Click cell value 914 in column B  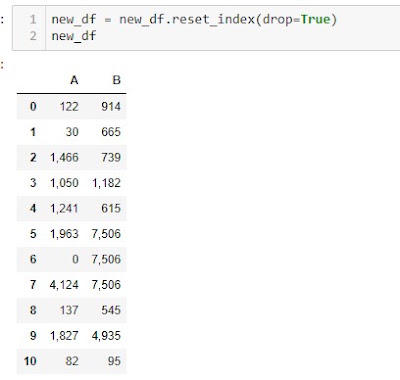click(x=111, y=106)
